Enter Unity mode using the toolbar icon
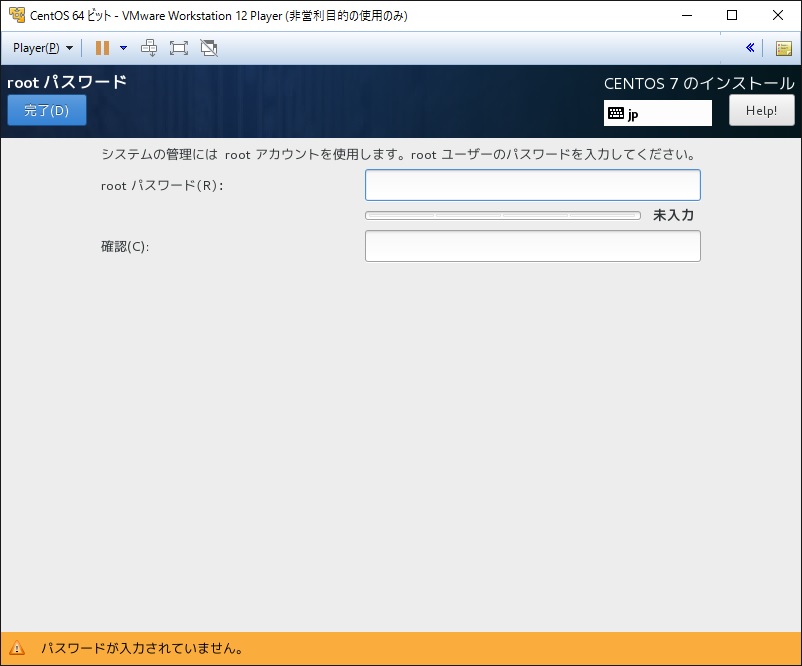The height and width of the screenshot is (666, 802). 208,47
